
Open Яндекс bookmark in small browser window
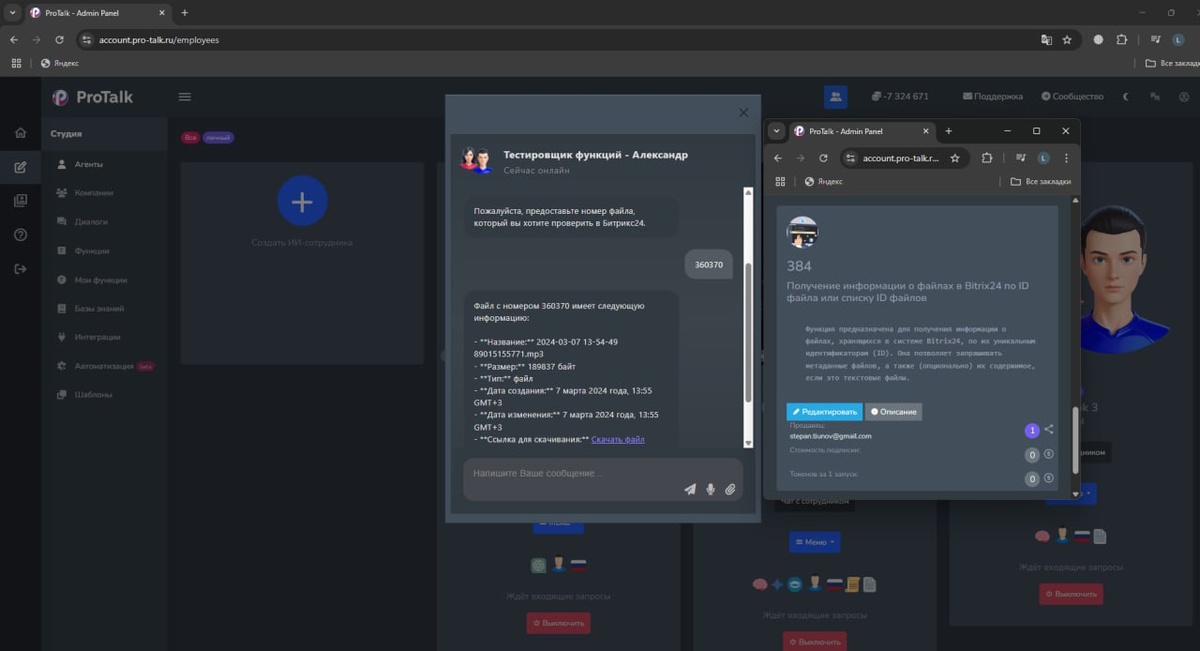(823, 181)
